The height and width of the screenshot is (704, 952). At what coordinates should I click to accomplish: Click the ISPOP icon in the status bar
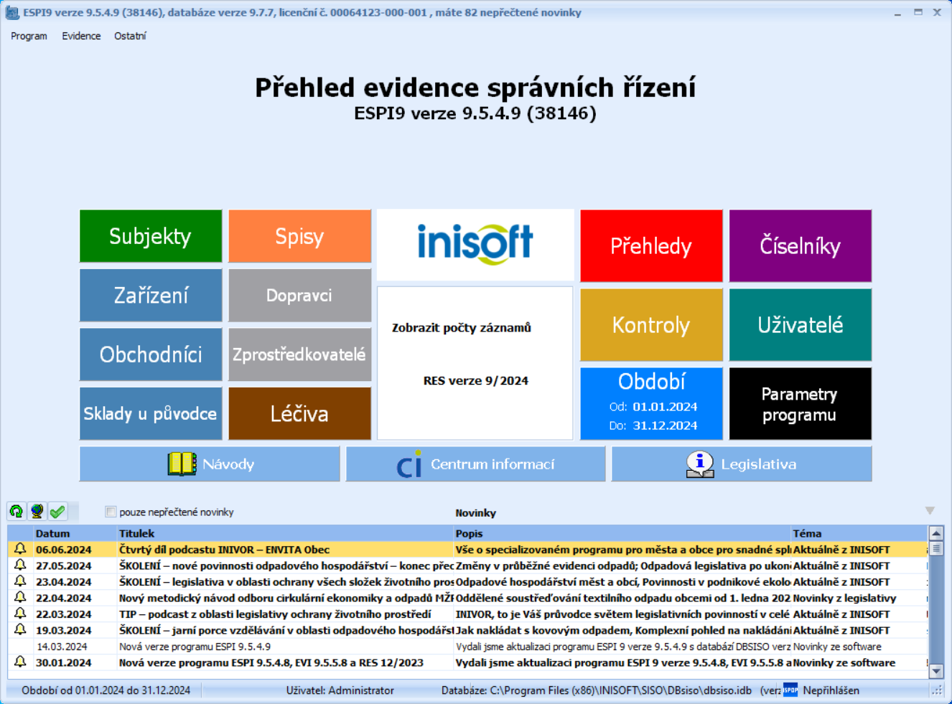(x=790, y=690)
